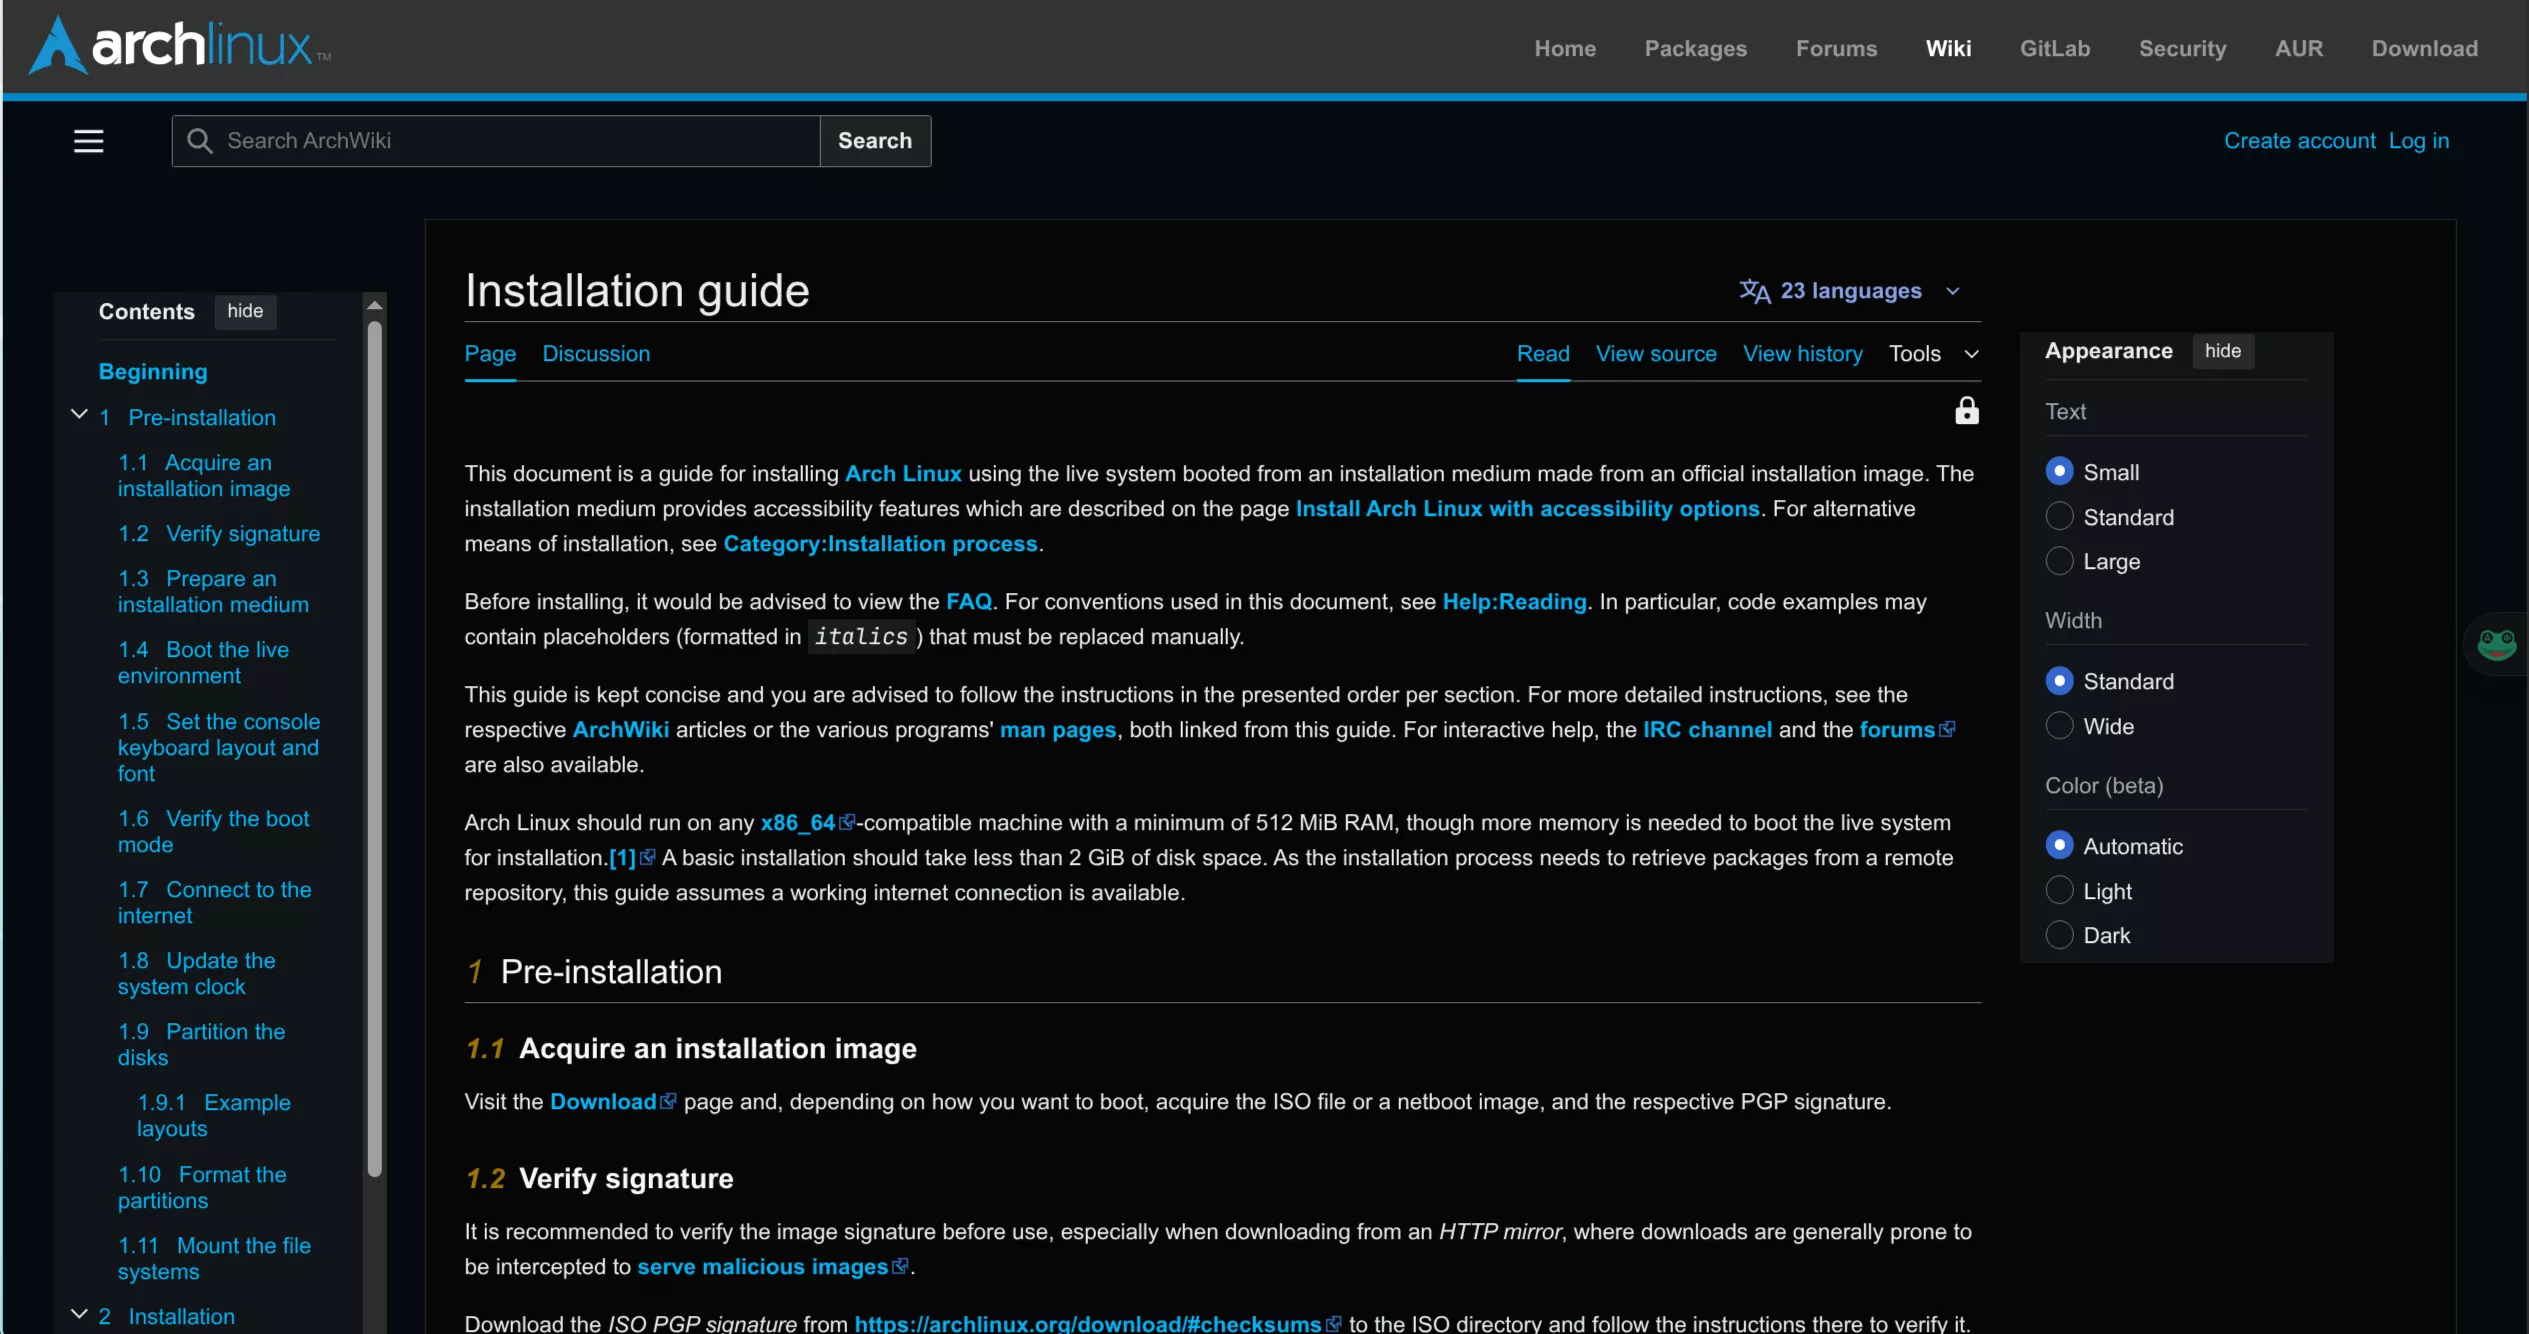
Task: Click the page protection lock icon
Action: click(x=1966, y=411)
